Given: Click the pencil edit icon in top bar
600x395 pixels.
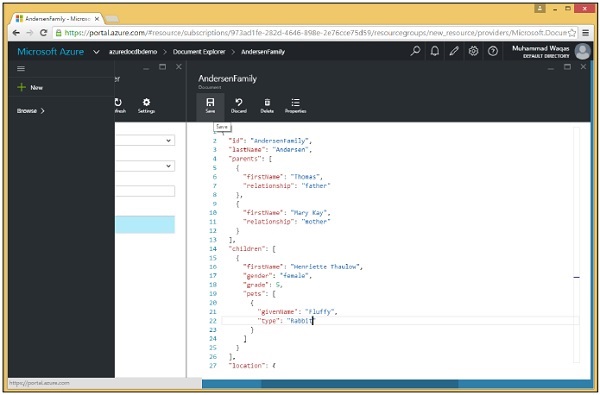Looking at the screenshot, I should tap(454, 51).
